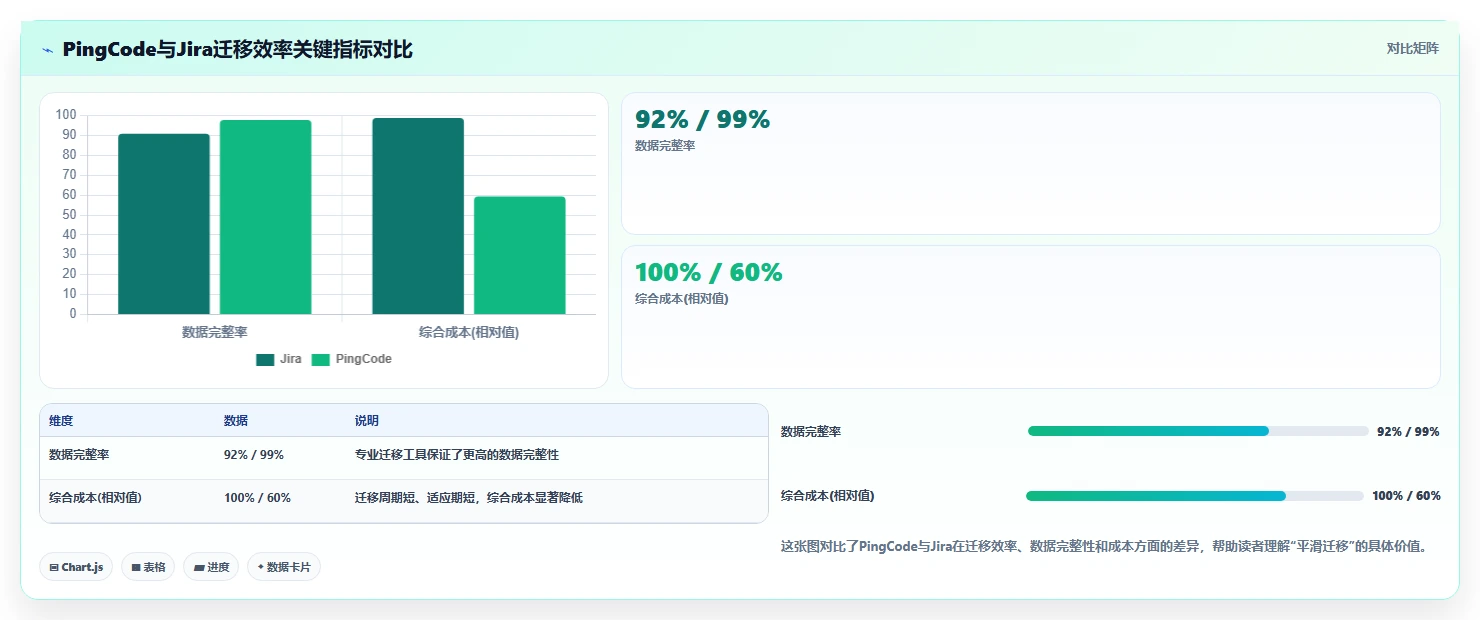
Task: Click the 说明 column header
Action: [x=367, y=421]
